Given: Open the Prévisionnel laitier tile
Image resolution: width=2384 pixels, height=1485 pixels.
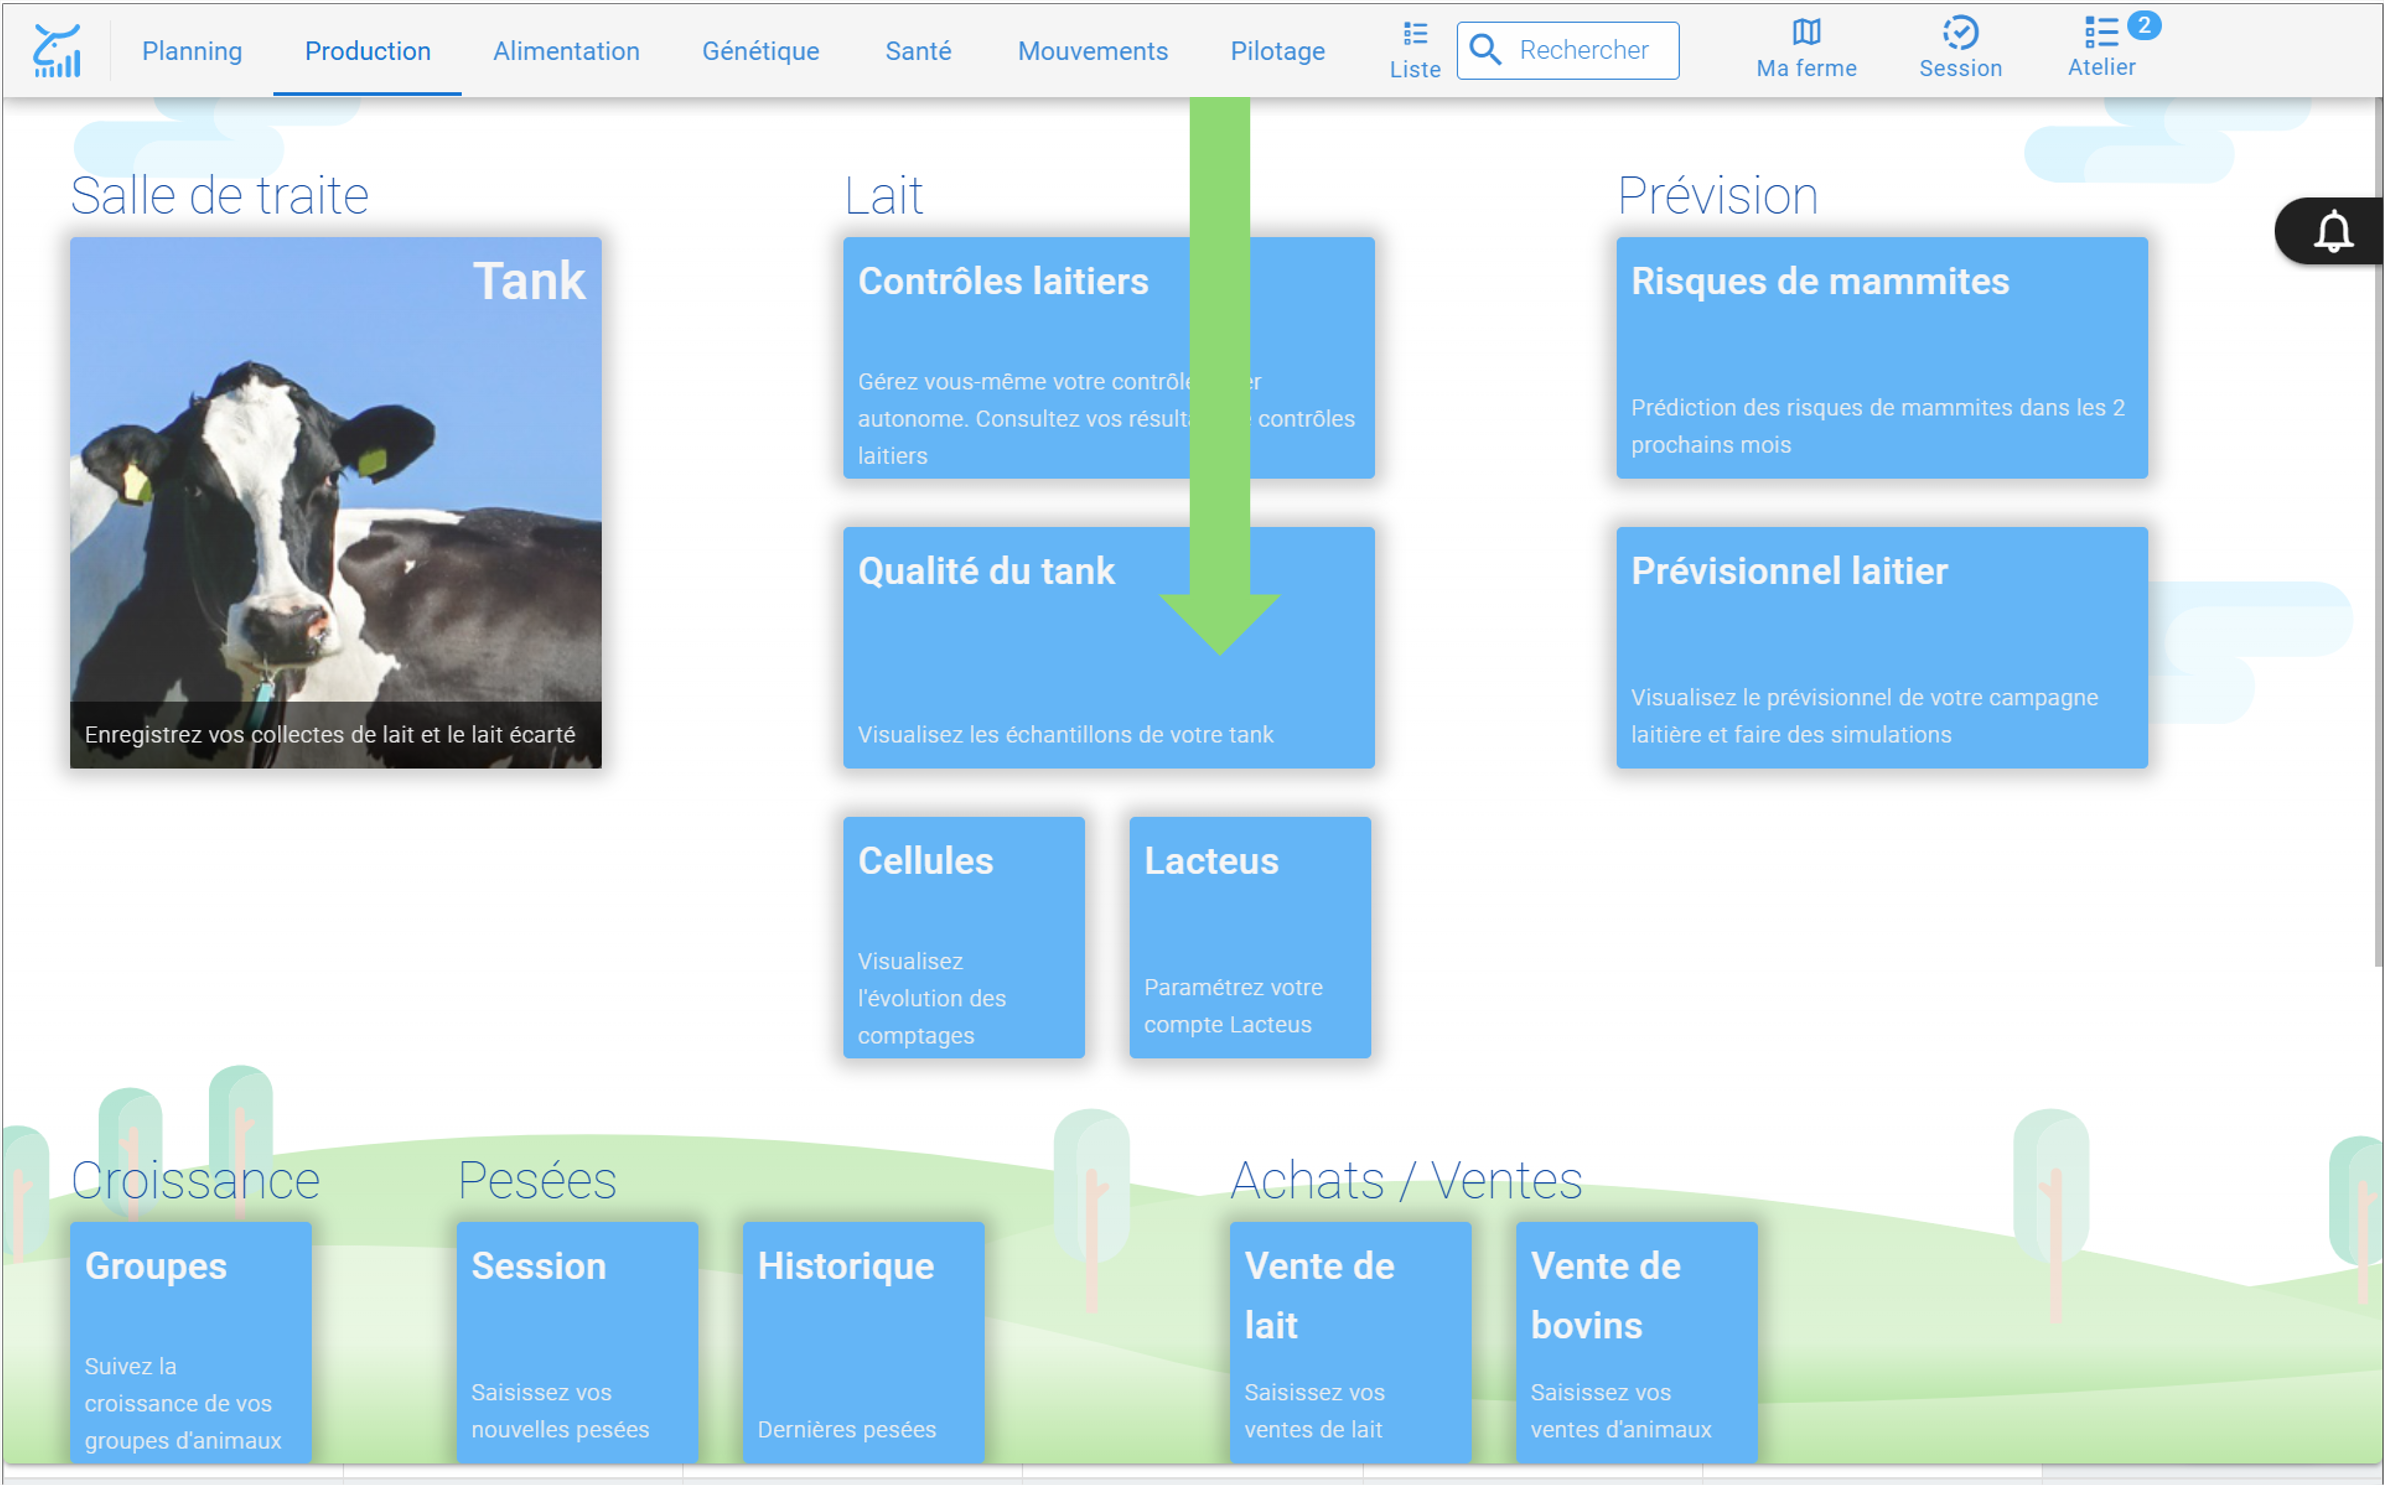Looking at the screenshot, I should (x=1881, y=648).
